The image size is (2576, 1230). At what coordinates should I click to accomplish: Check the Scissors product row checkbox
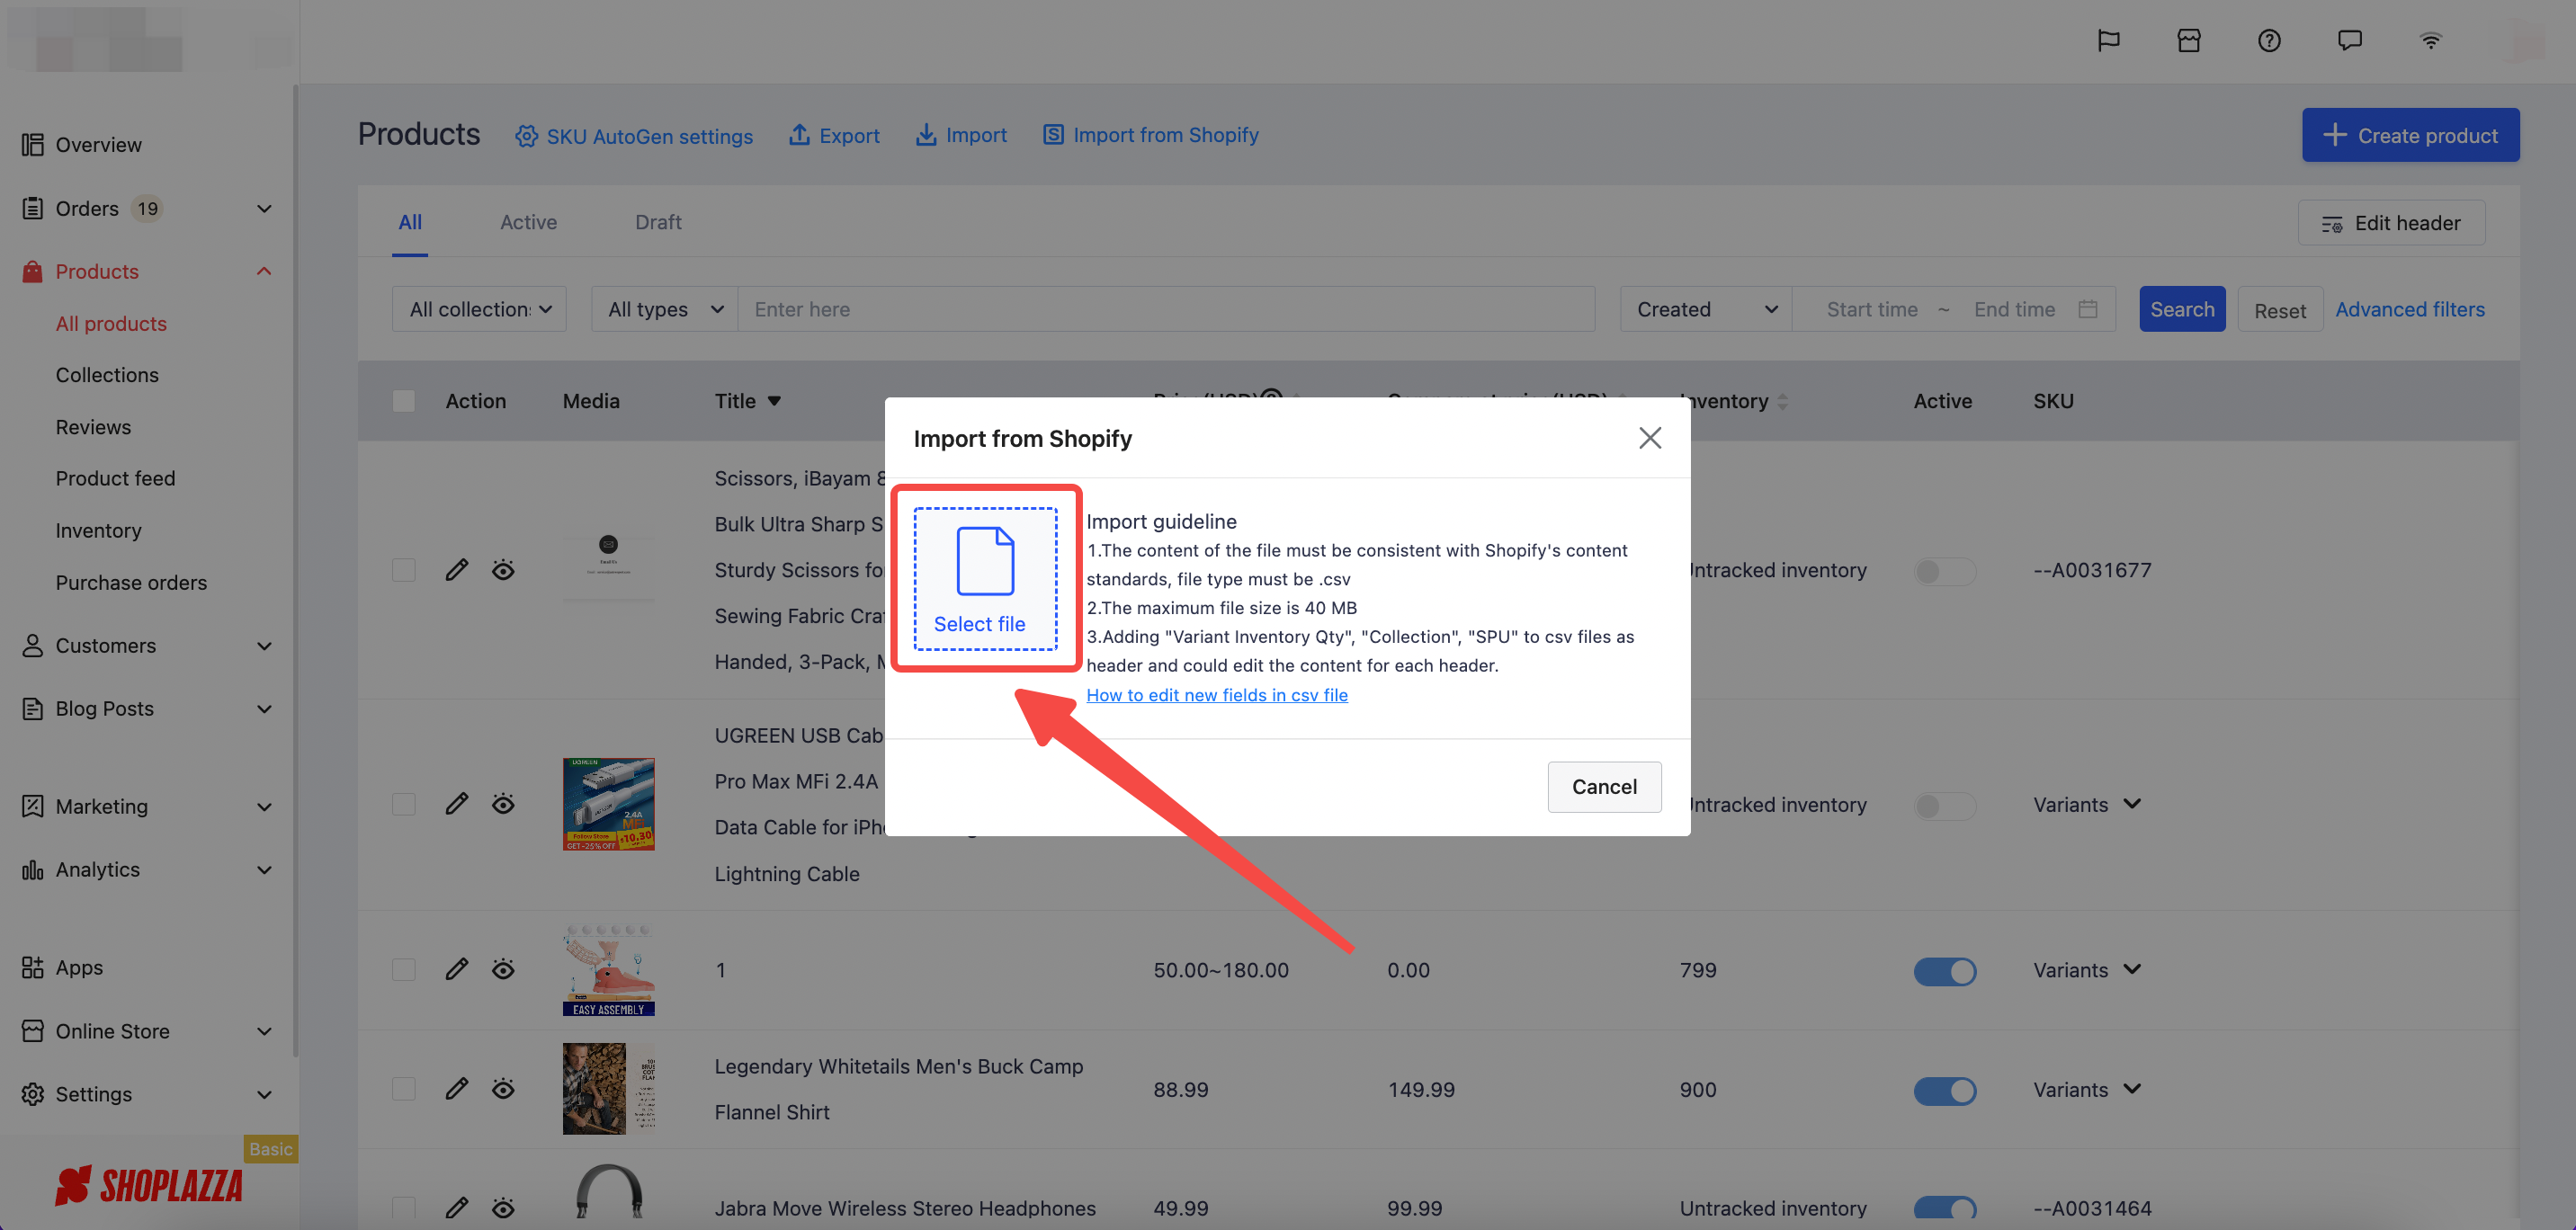point(404,570)
